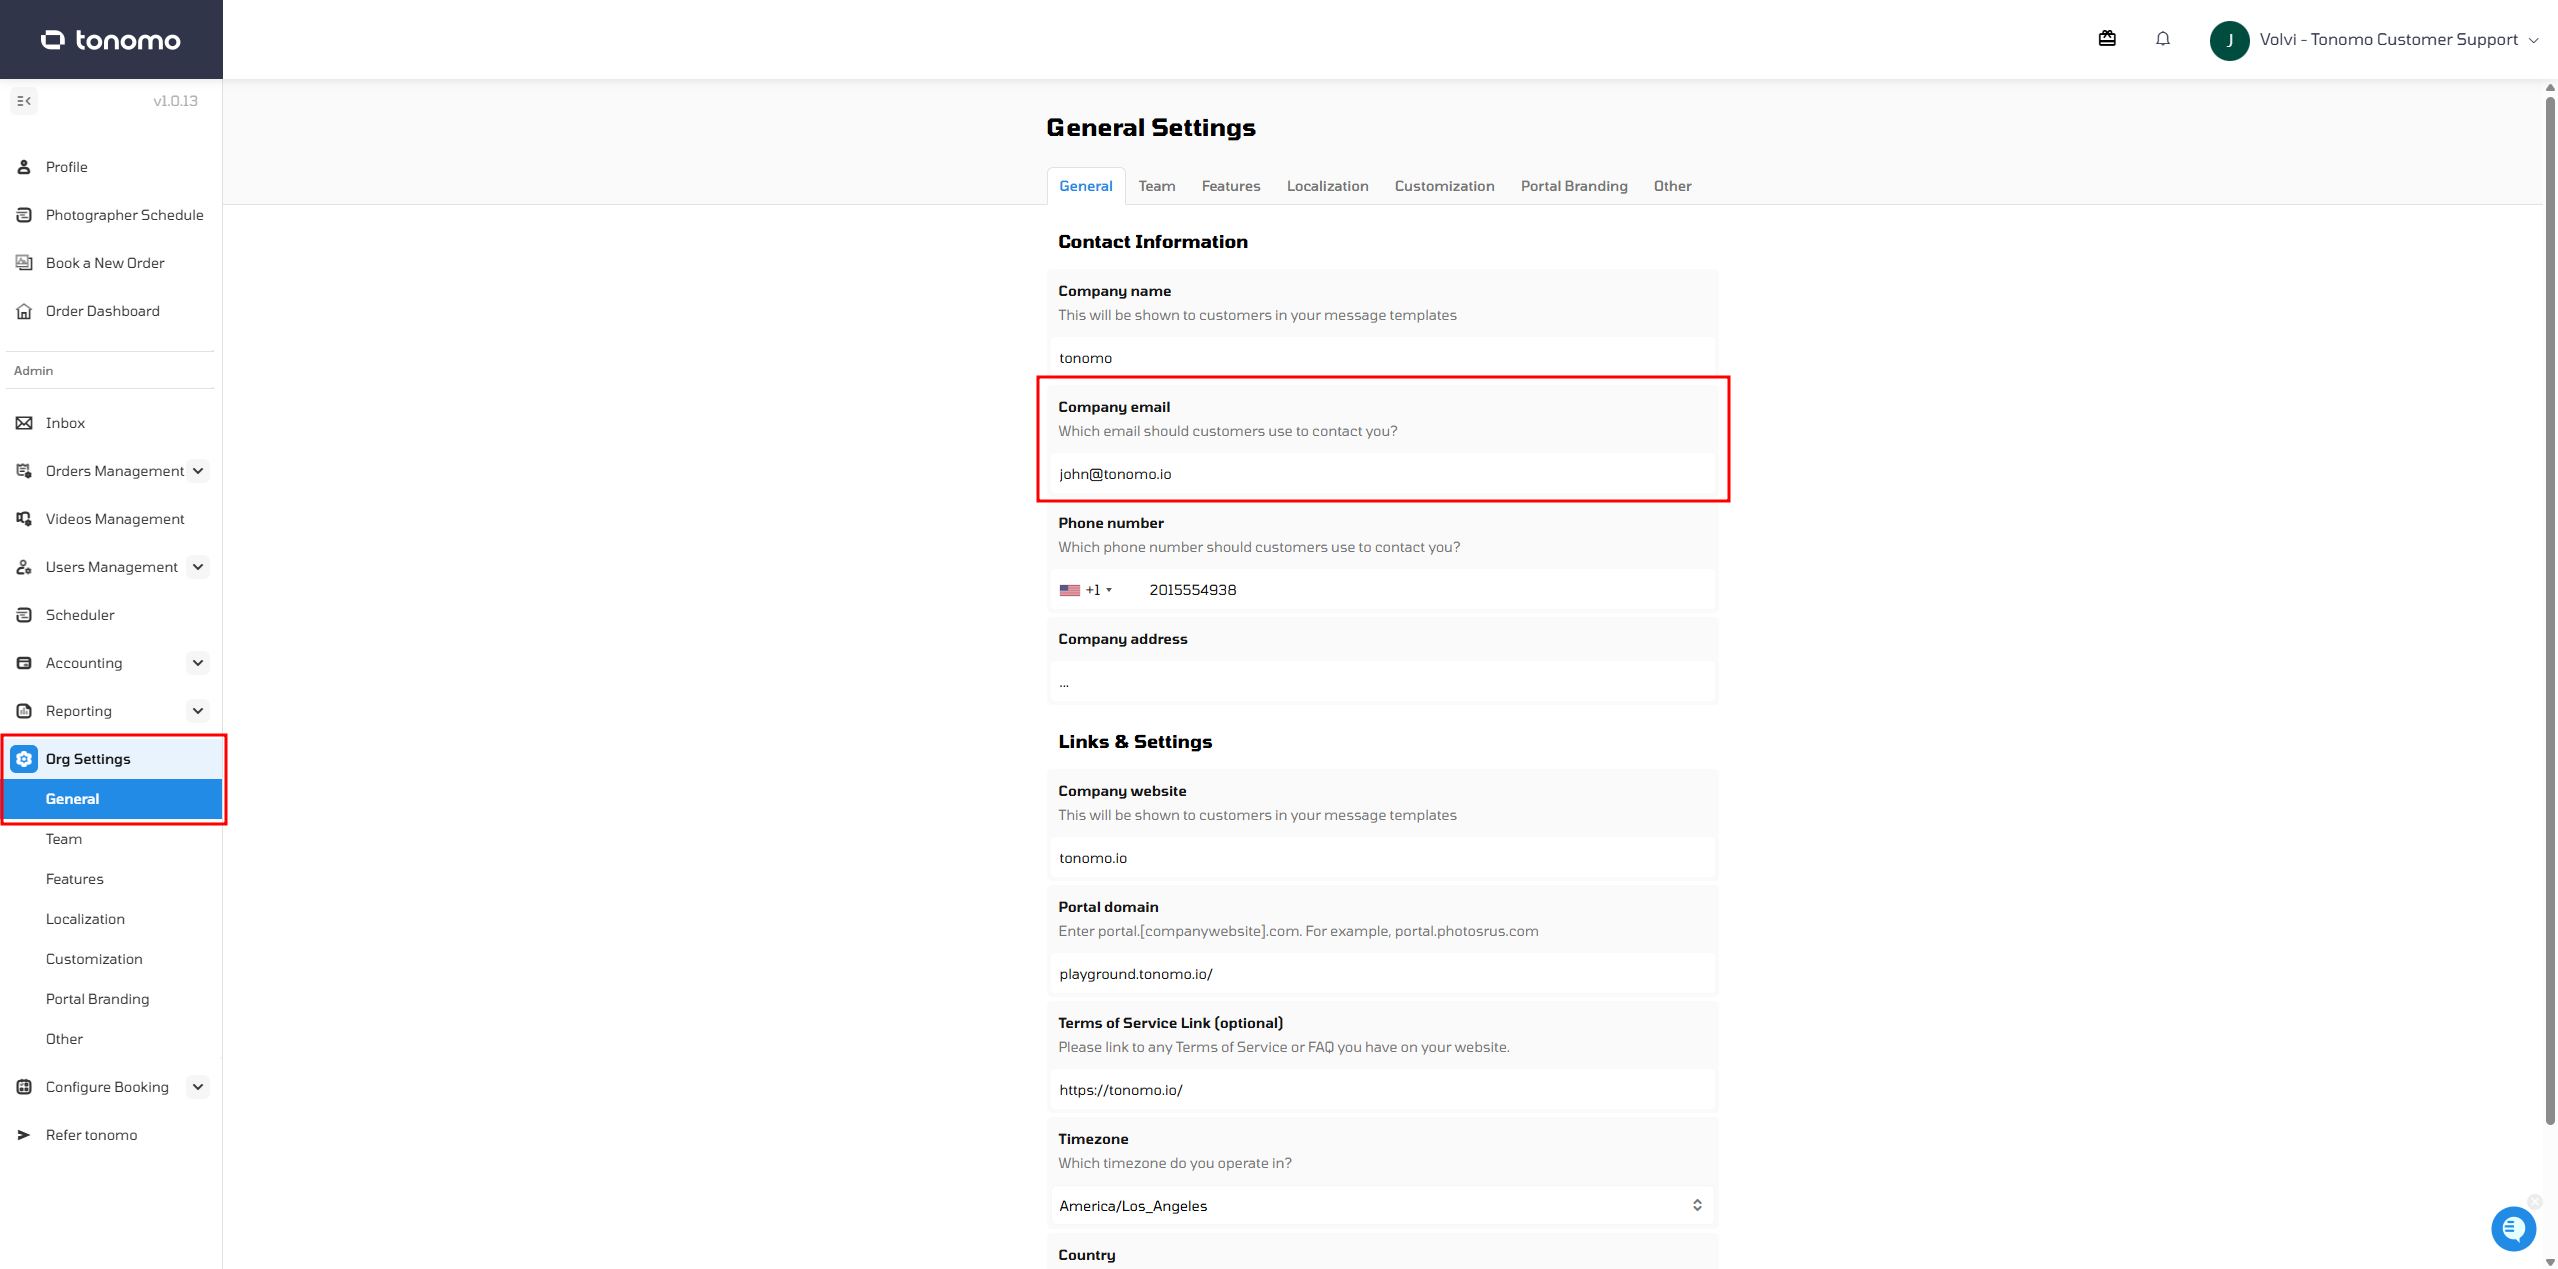Viewport: 2558px width, 1269px height.
Task: Expand Users Management submenu
Action: click(x=198, y=567)
